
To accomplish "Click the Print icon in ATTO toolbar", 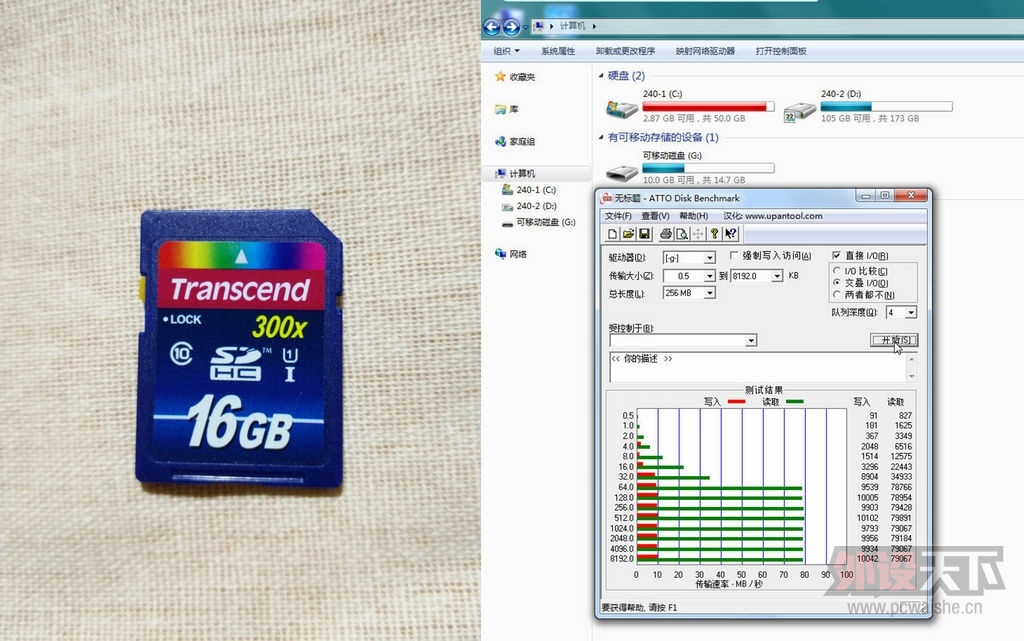I will point(665,234).
